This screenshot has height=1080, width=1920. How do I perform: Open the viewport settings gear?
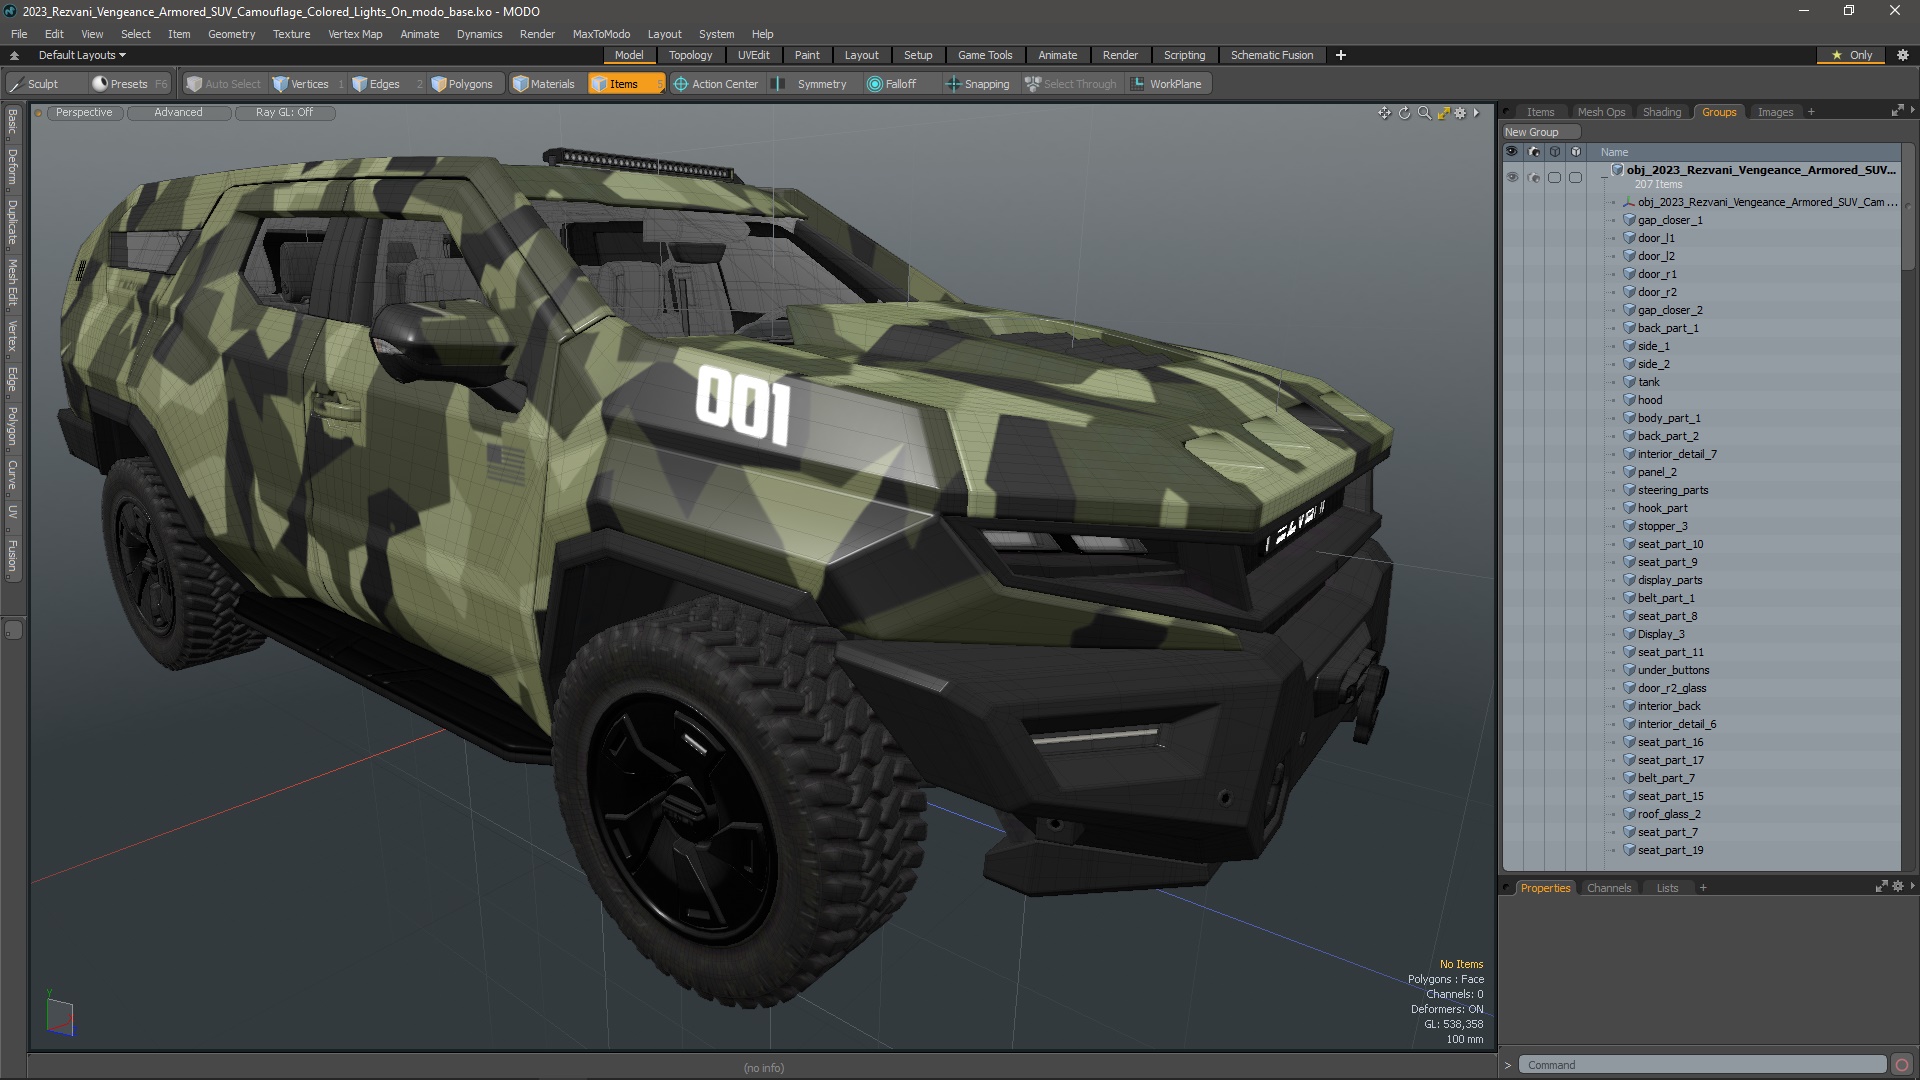(x=1460, y=113)
